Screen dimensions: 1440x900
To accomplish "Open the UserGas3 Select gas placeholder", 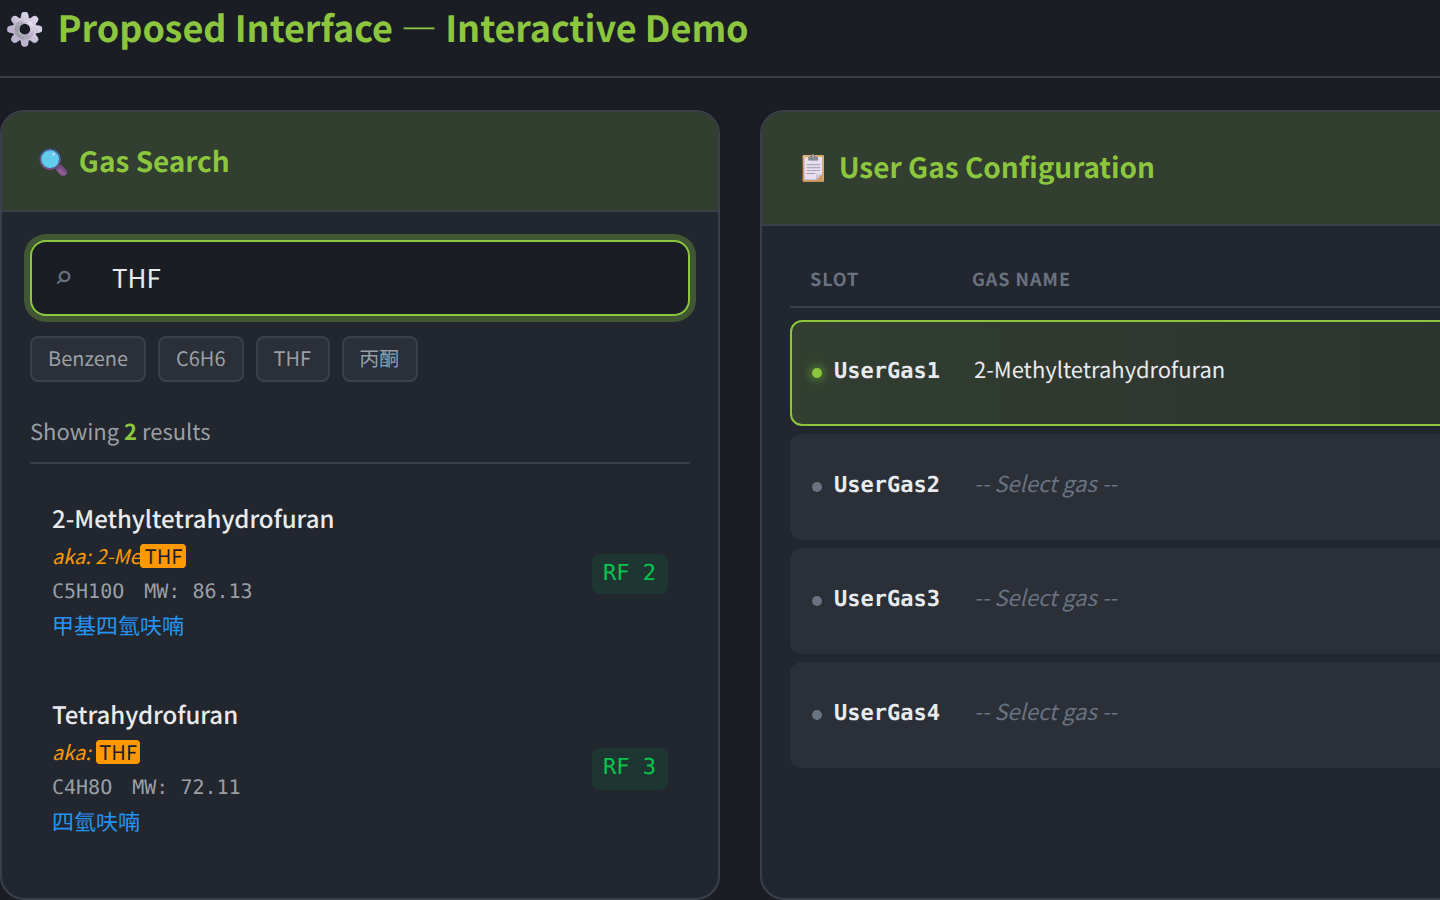I will point(1046,599).
